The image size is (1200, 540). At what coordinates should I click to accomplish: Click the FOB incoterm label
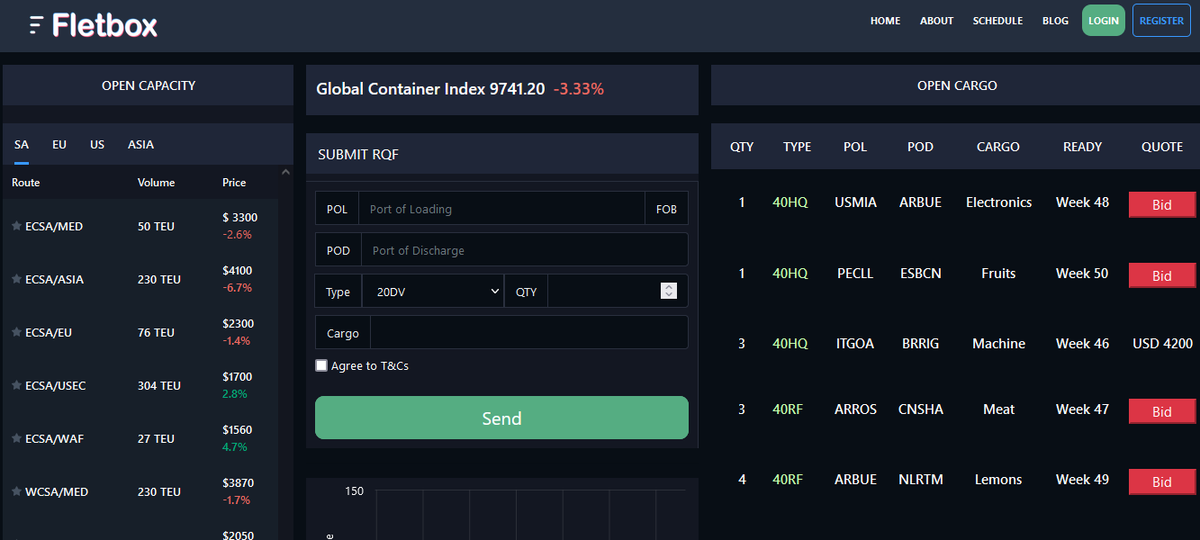[666, 209]
